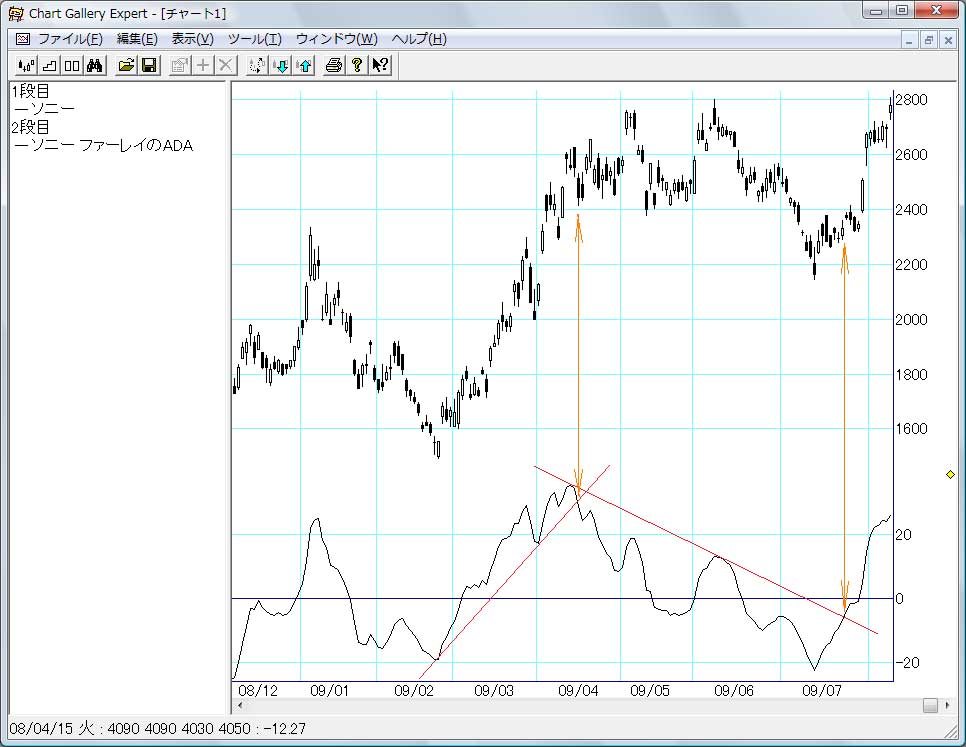The height and width of the screenshot is (747, 966).
Task: Click the step-line chart toolbar icon
Action: click(50, 65)
